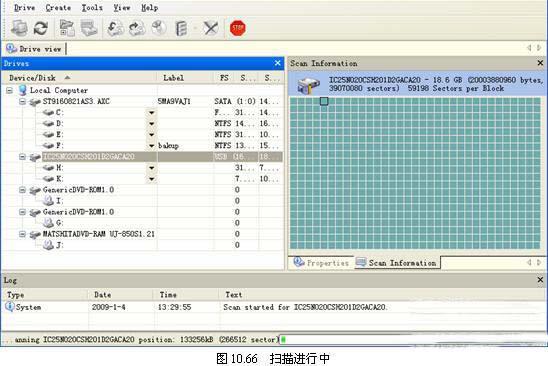Open the Help menu
The image size is (548, 366).
coord(150,8)
